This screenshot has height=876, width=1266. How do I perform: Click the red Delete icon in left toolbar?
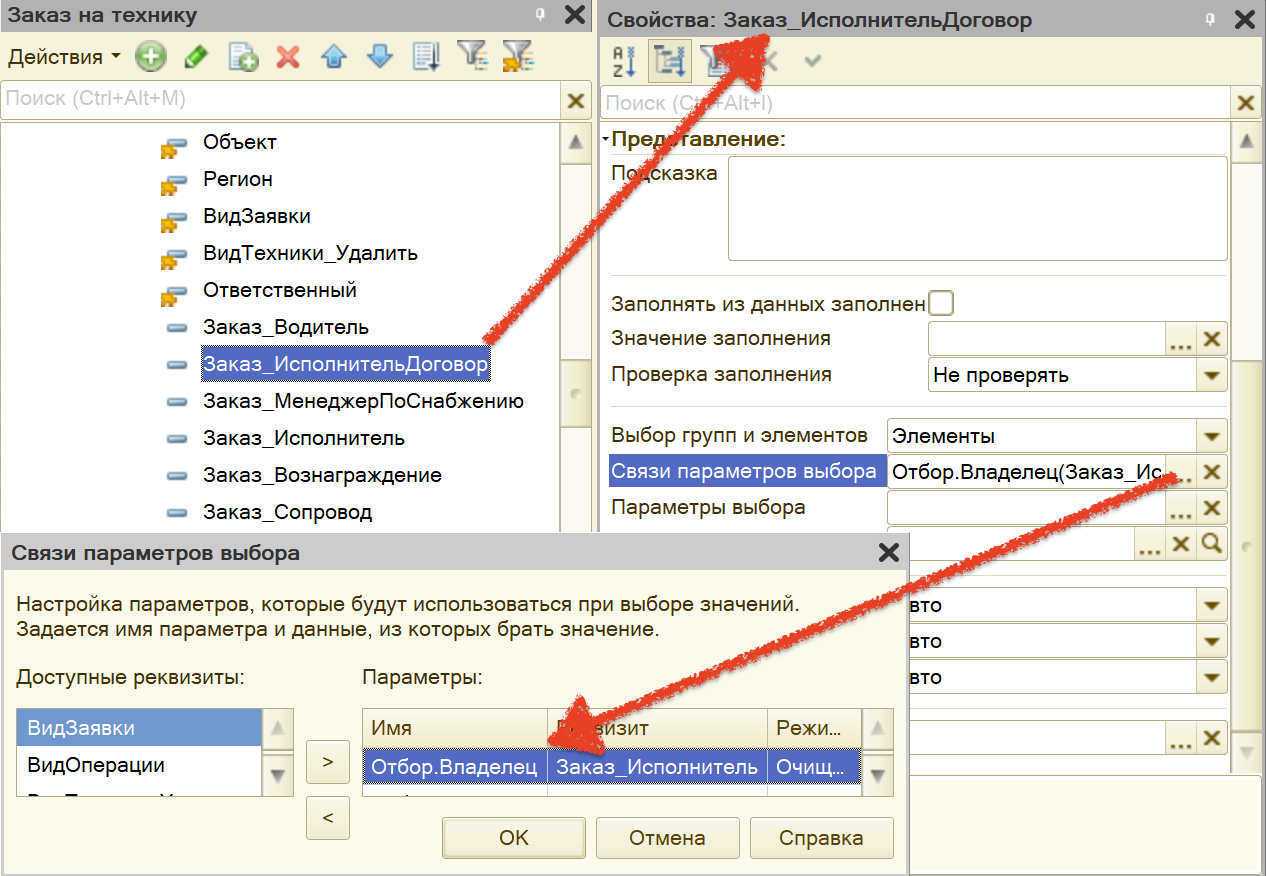[x=288, y=57]
